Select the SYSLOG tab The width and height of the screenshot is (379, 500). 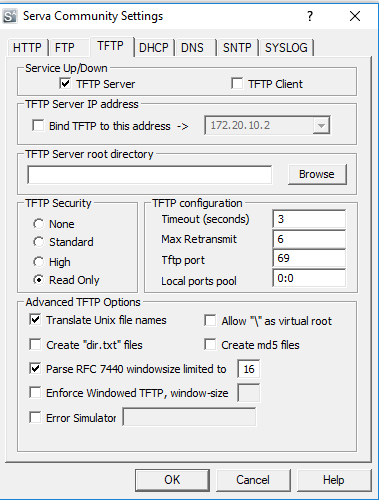tap(286, 48)
